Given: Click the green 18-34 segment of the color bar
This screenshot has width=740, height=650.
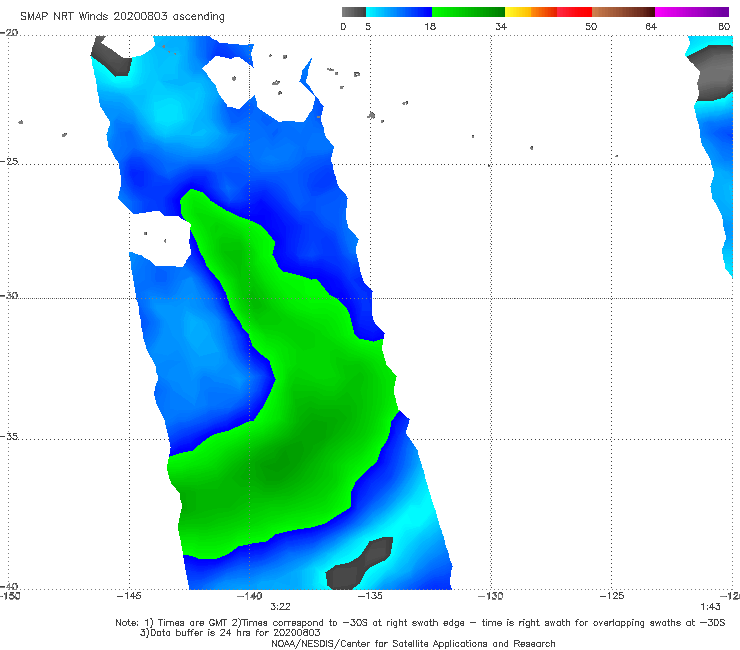Looking at the screenshot, I should tap(468, 12).
